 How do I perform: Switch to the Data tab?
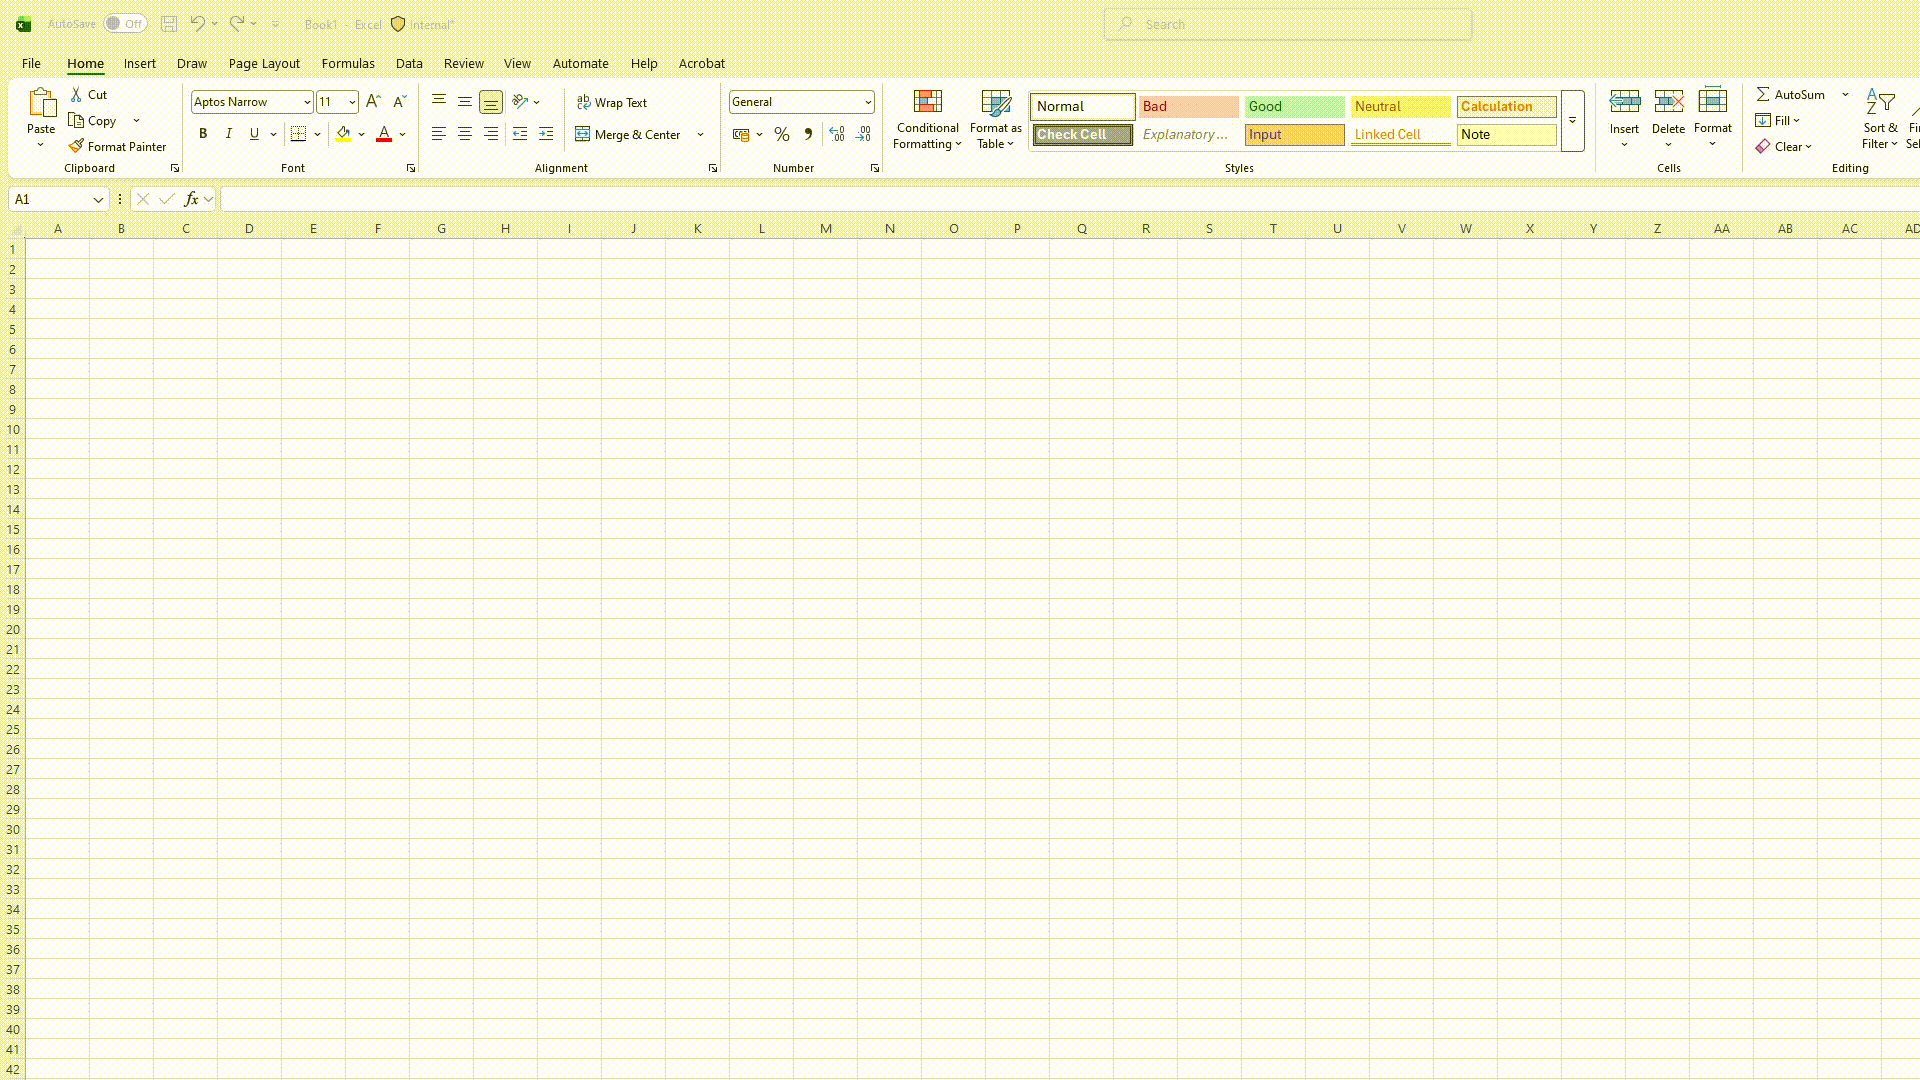(x=409, y=63)
